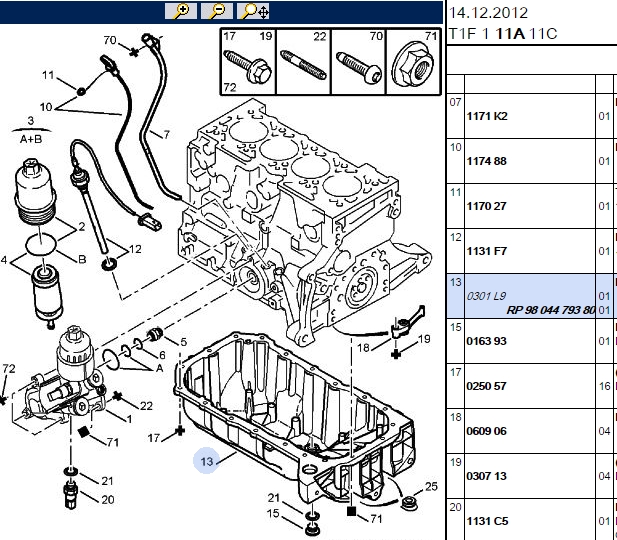This screenshot has height=540, width=617.
Task: Select callout 18 for the oil jet
Action: [x=364, y=348]
